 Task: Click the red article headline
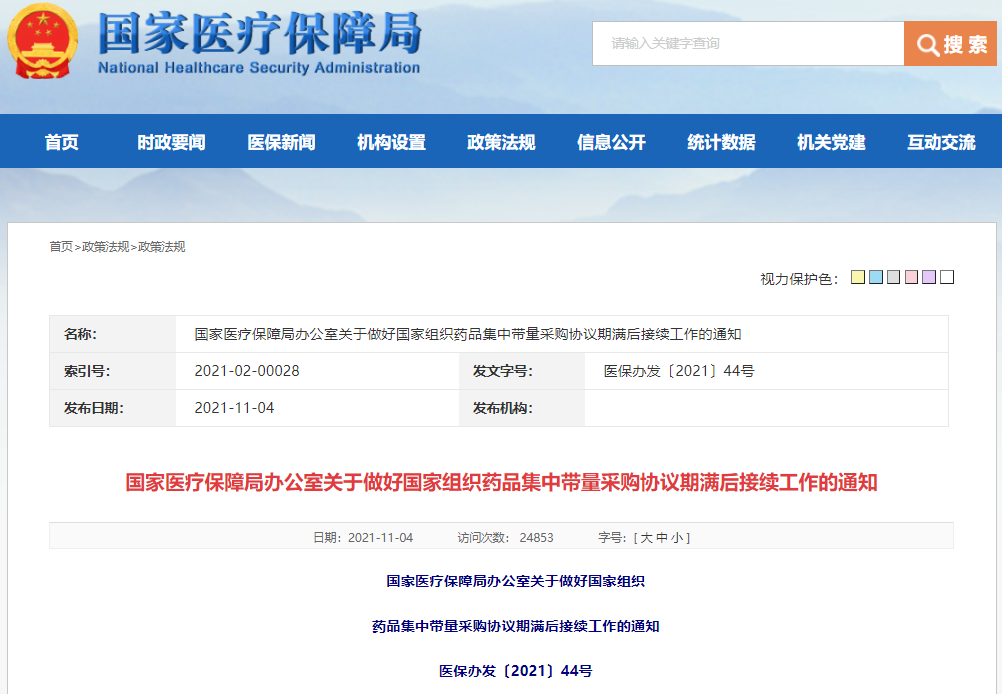coord(501,482)
